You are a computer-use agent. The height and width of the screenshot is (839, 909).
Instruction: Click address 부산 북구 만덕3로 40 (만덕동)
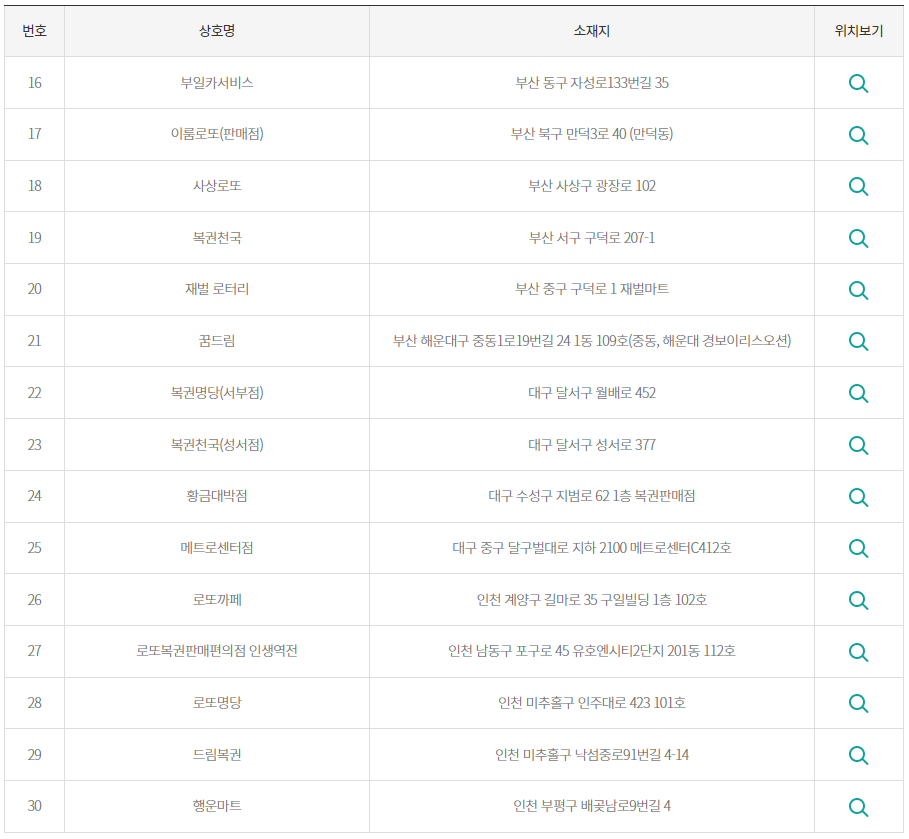(x=592, y=134)
